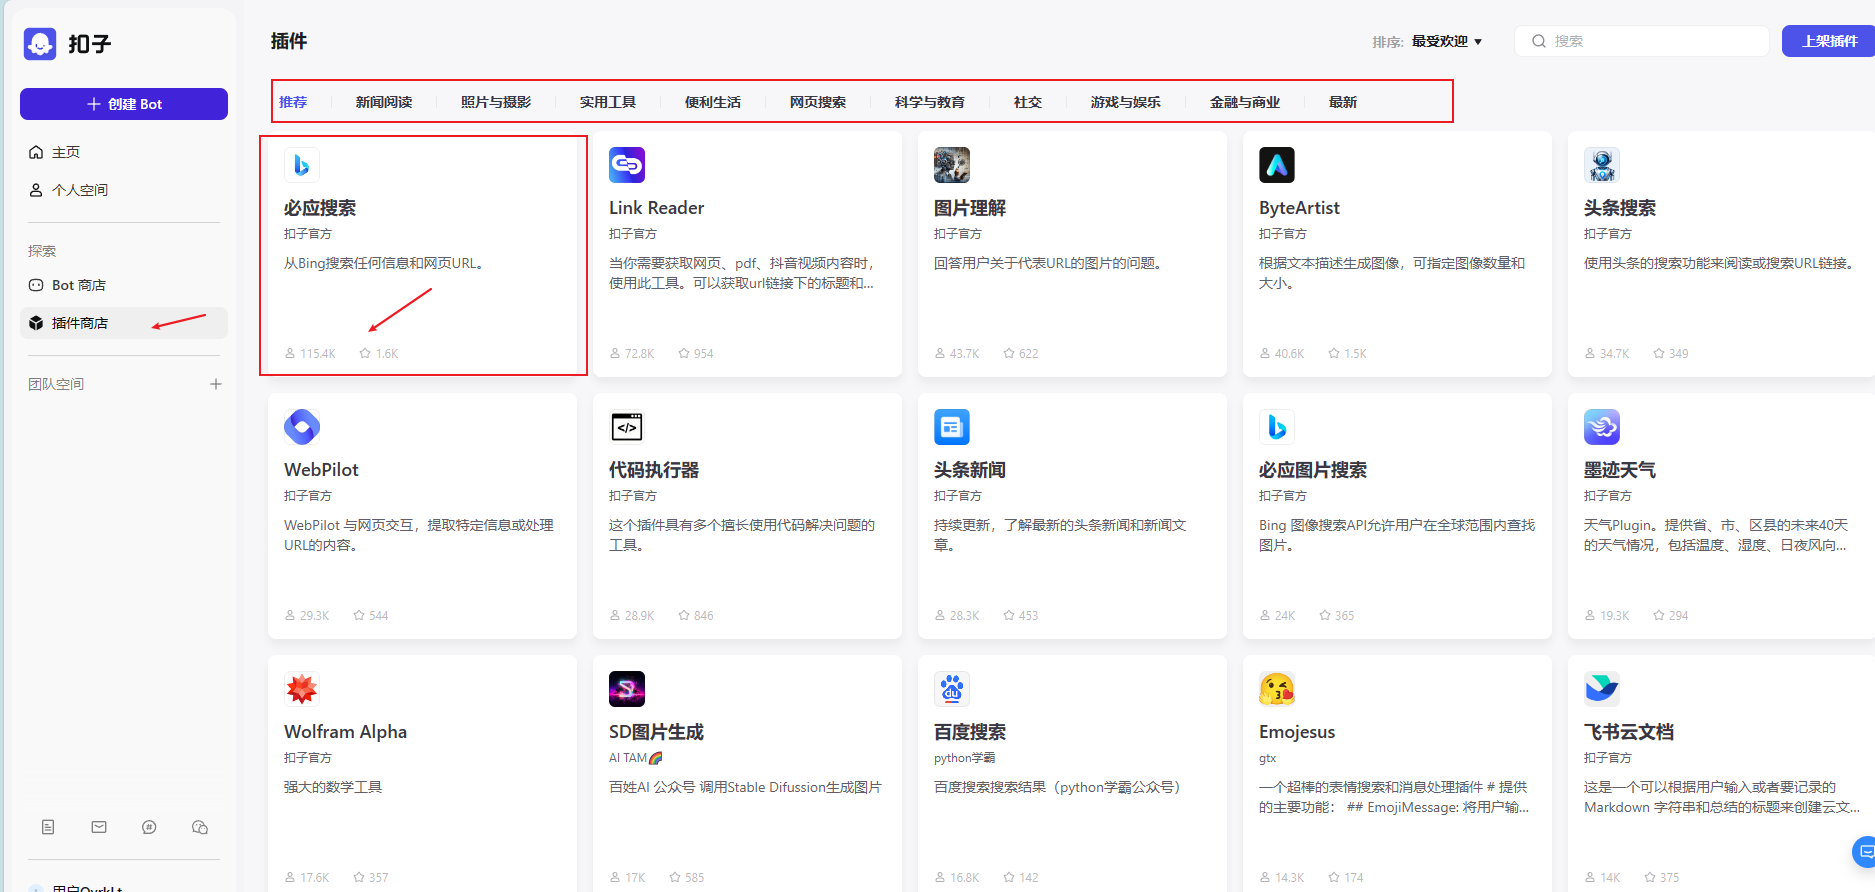Switch to the 新闻阅读 tab
This screenshot has height=892, width=1875.
384,102
